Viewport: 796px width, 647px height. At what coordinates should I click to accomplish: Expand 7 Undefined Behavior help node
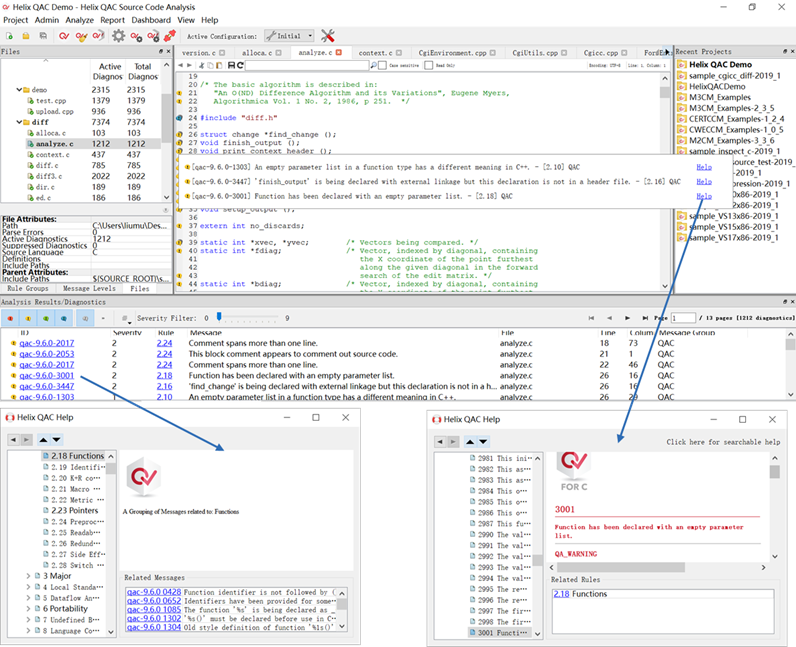click(28, 620)
